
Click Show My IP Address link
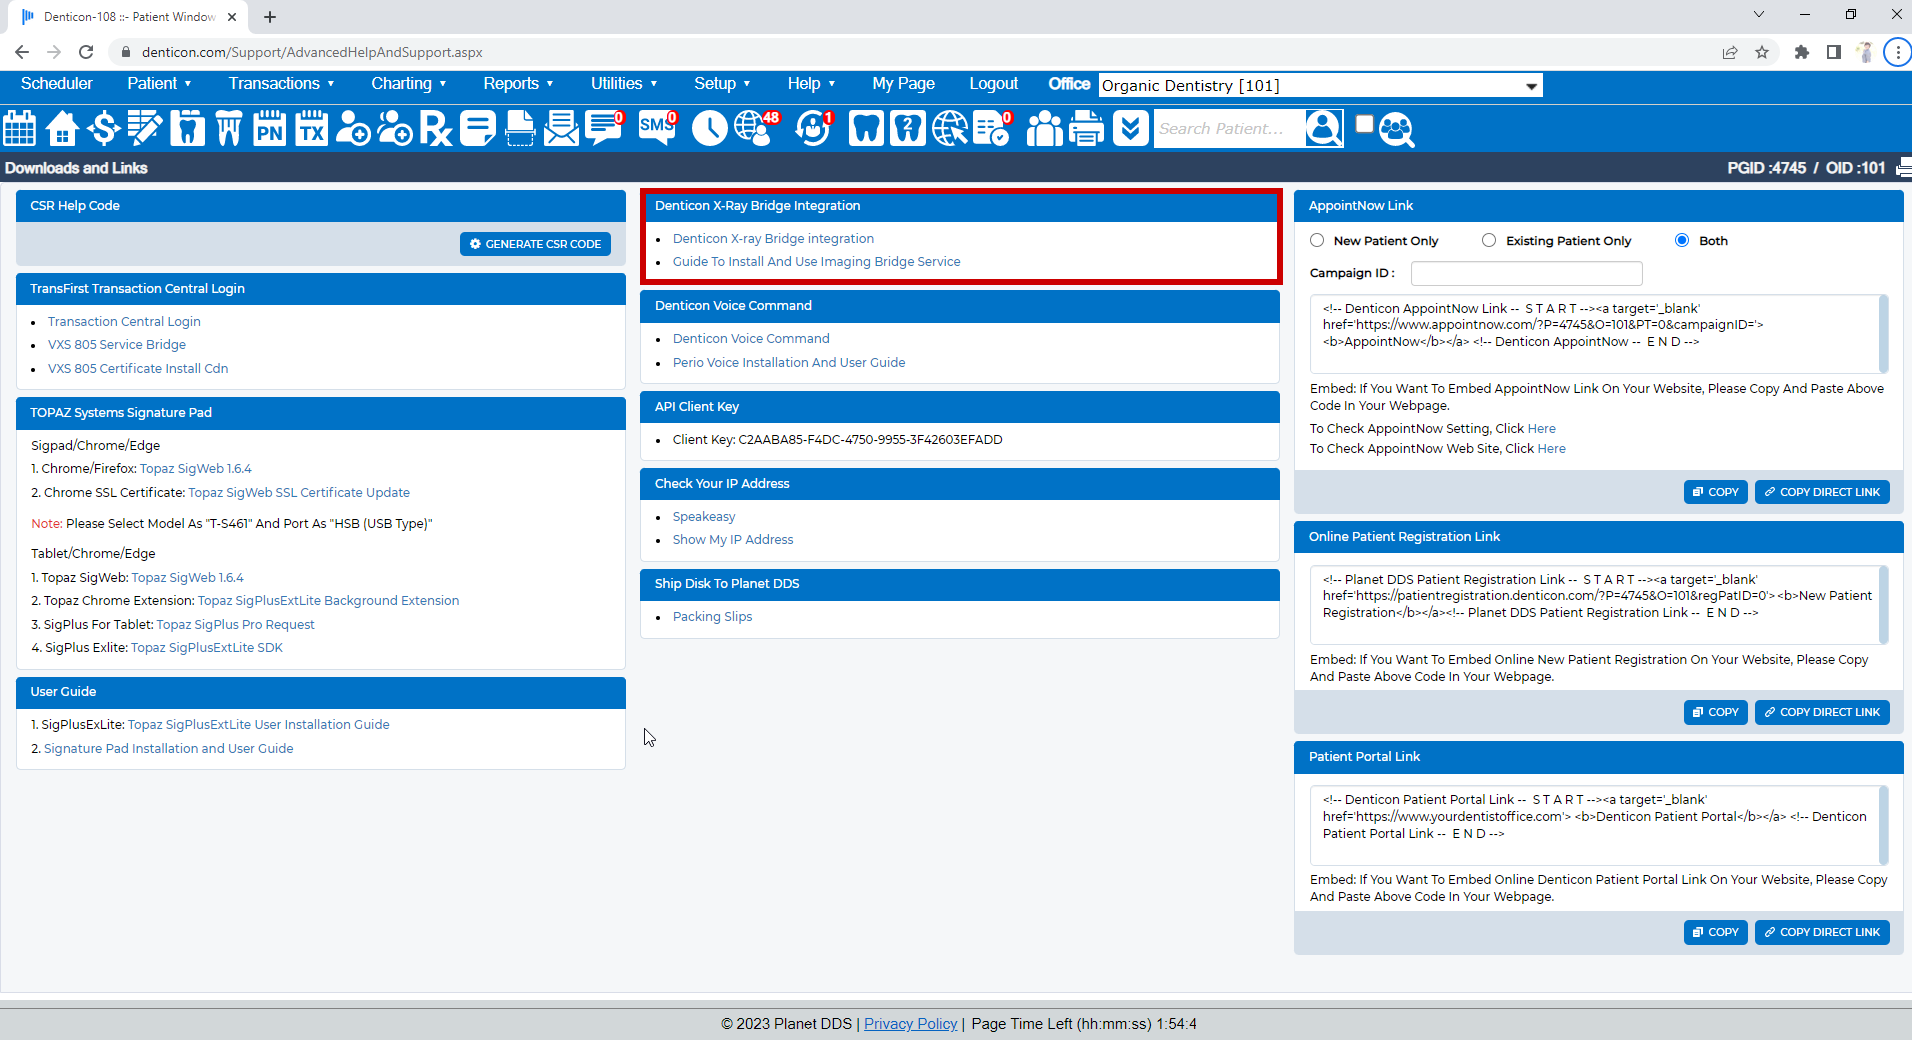(733, 539)
